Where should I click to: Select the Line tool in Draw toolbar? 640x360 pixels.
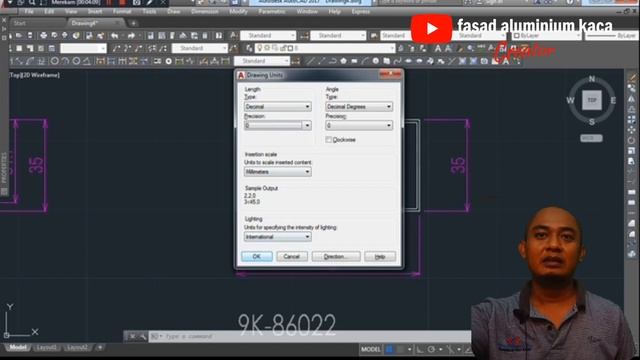click(x=311, y=61)
